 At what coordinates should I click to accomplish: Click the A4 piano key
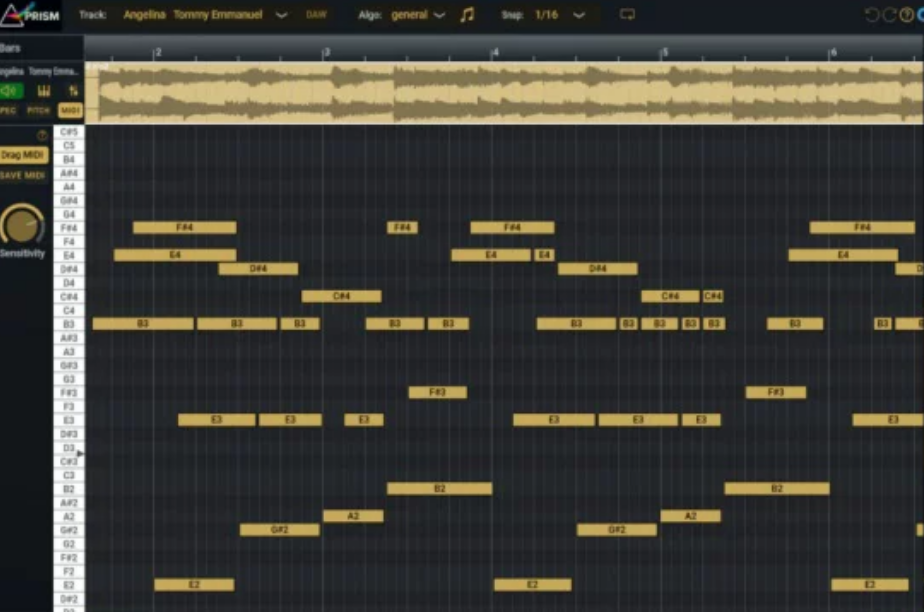click(69, 187)
